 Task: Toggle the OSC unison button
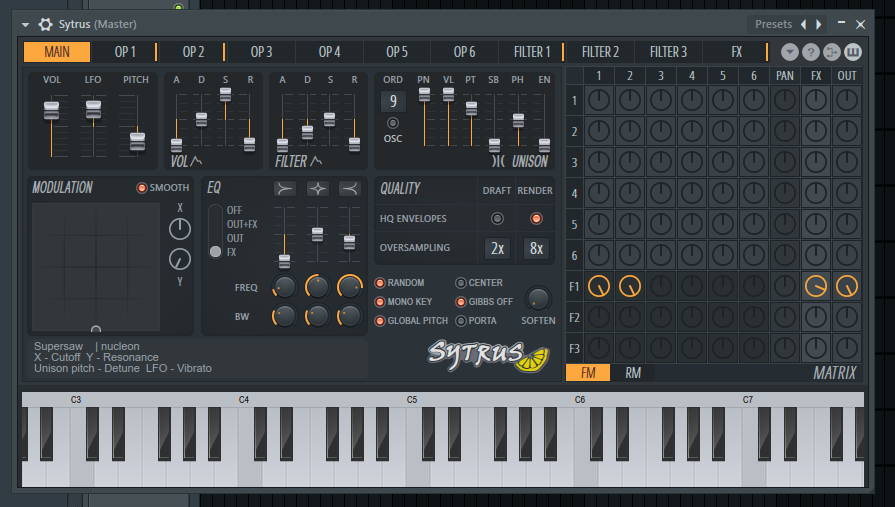pyautogui.click(x=393, y=123)
